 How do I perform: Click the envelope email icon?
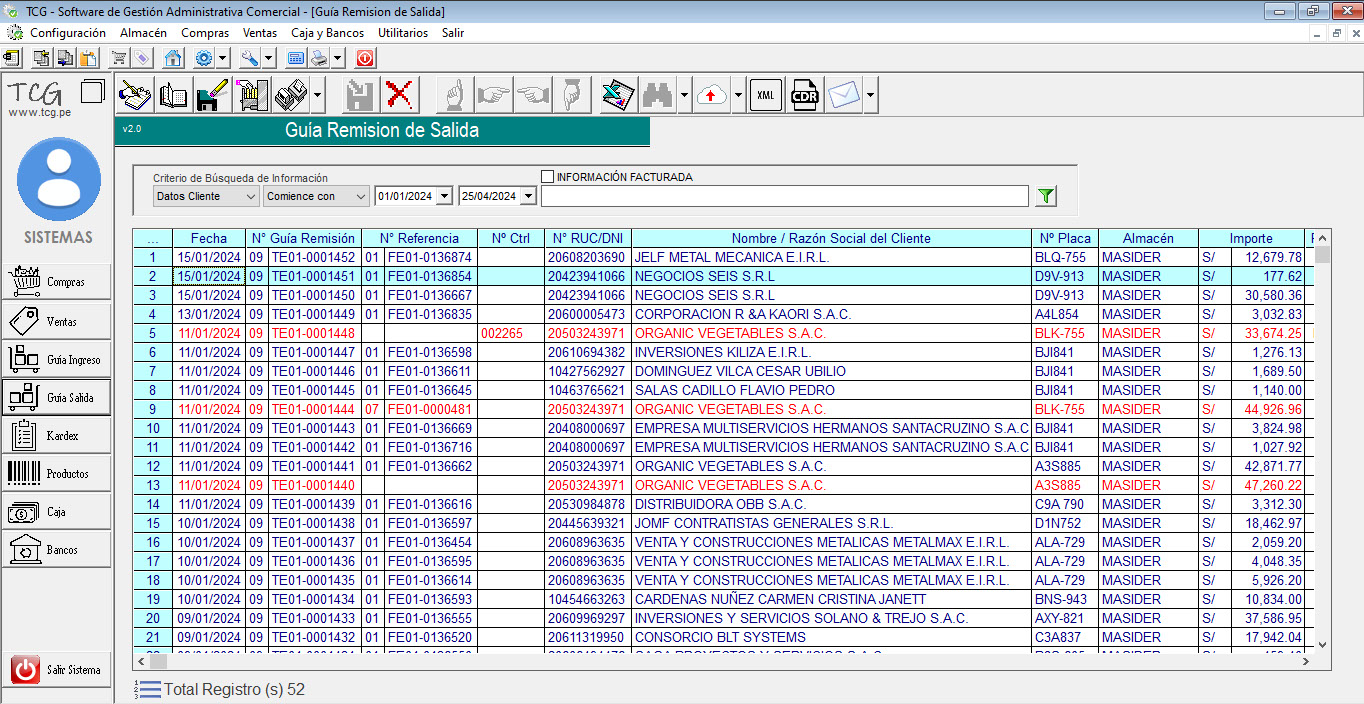pyautogui.click(x=844, y=96)
